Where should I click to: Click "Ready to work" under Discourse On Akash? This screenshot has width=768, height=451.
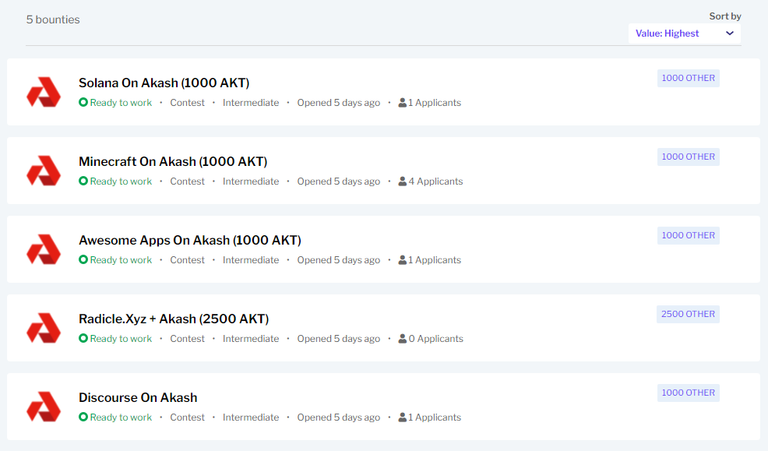121,418
